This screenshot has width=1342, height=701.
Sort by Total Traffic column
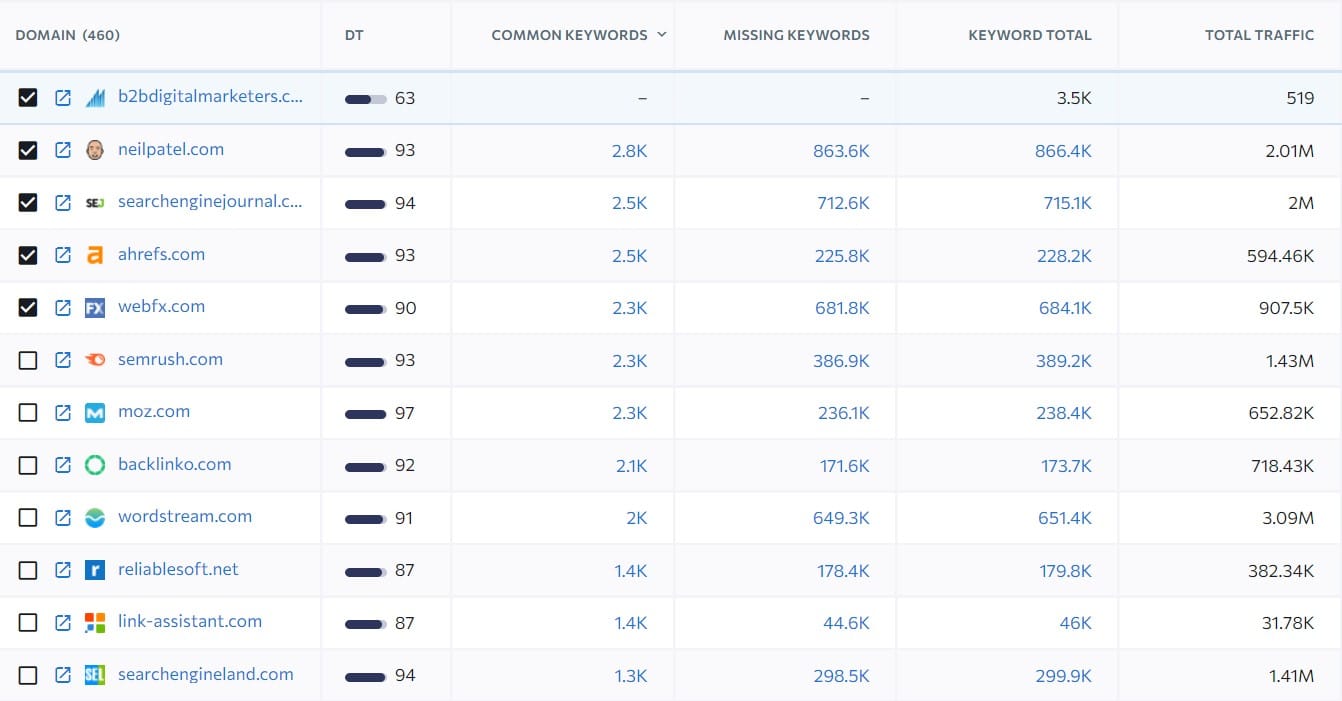[1260, 35]
